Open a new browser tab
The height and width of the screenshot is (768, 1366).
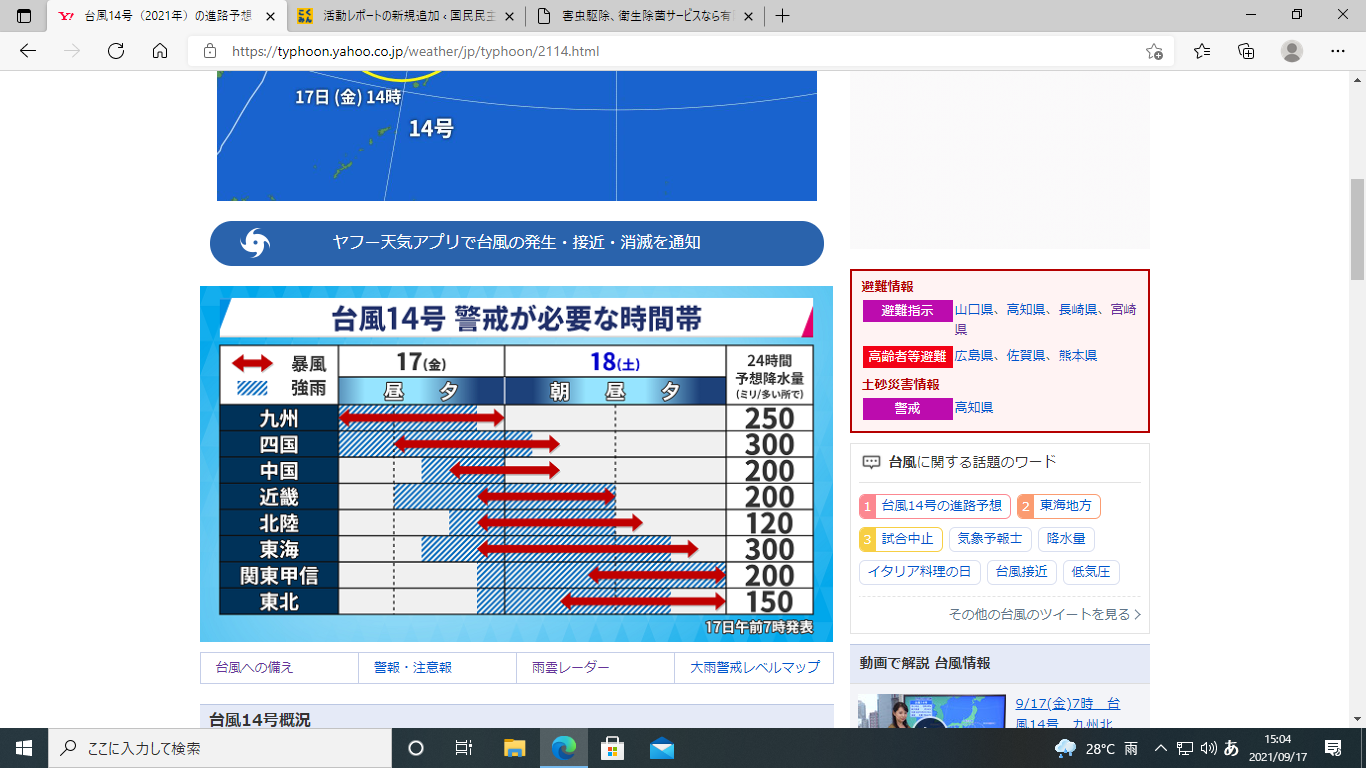coord(782,16)
